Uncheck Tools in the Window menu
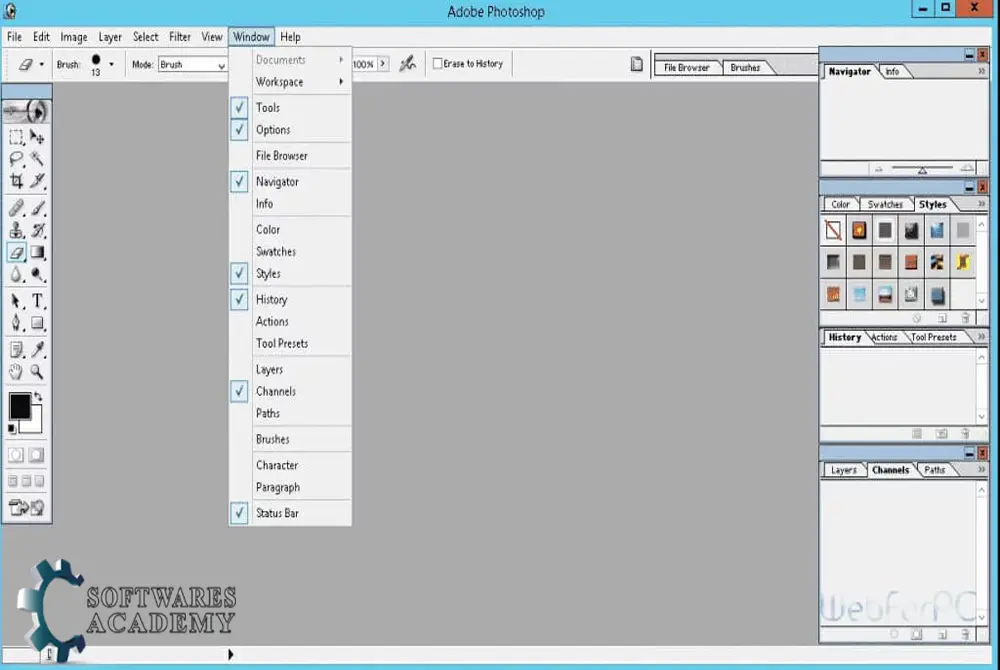The image size is (1000, 670). 239,107
